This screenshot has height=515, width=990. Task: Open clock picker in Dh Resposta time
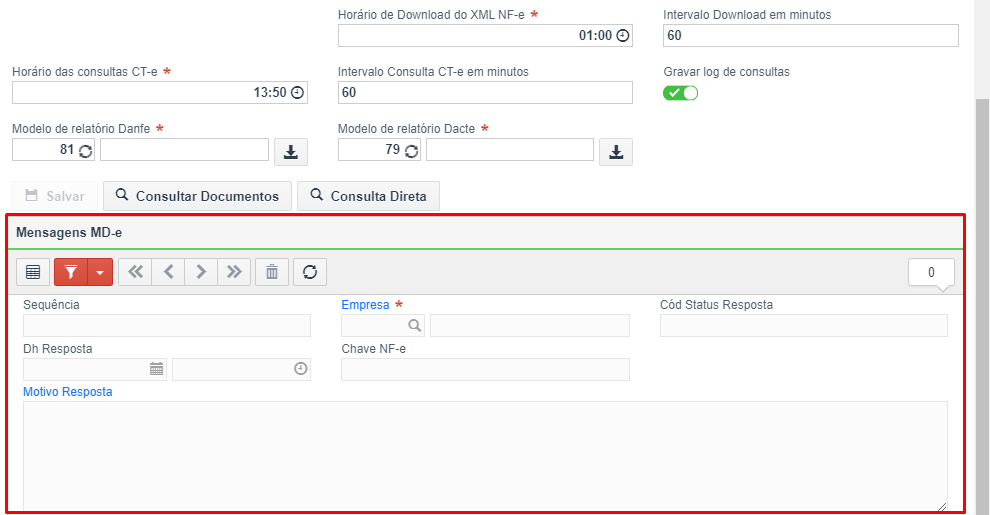click(x=301, y=369)
